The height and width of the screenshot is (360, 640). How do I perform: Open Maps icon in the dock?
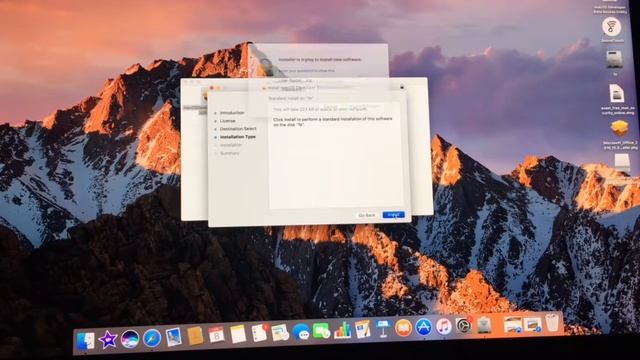click(280, 332)
